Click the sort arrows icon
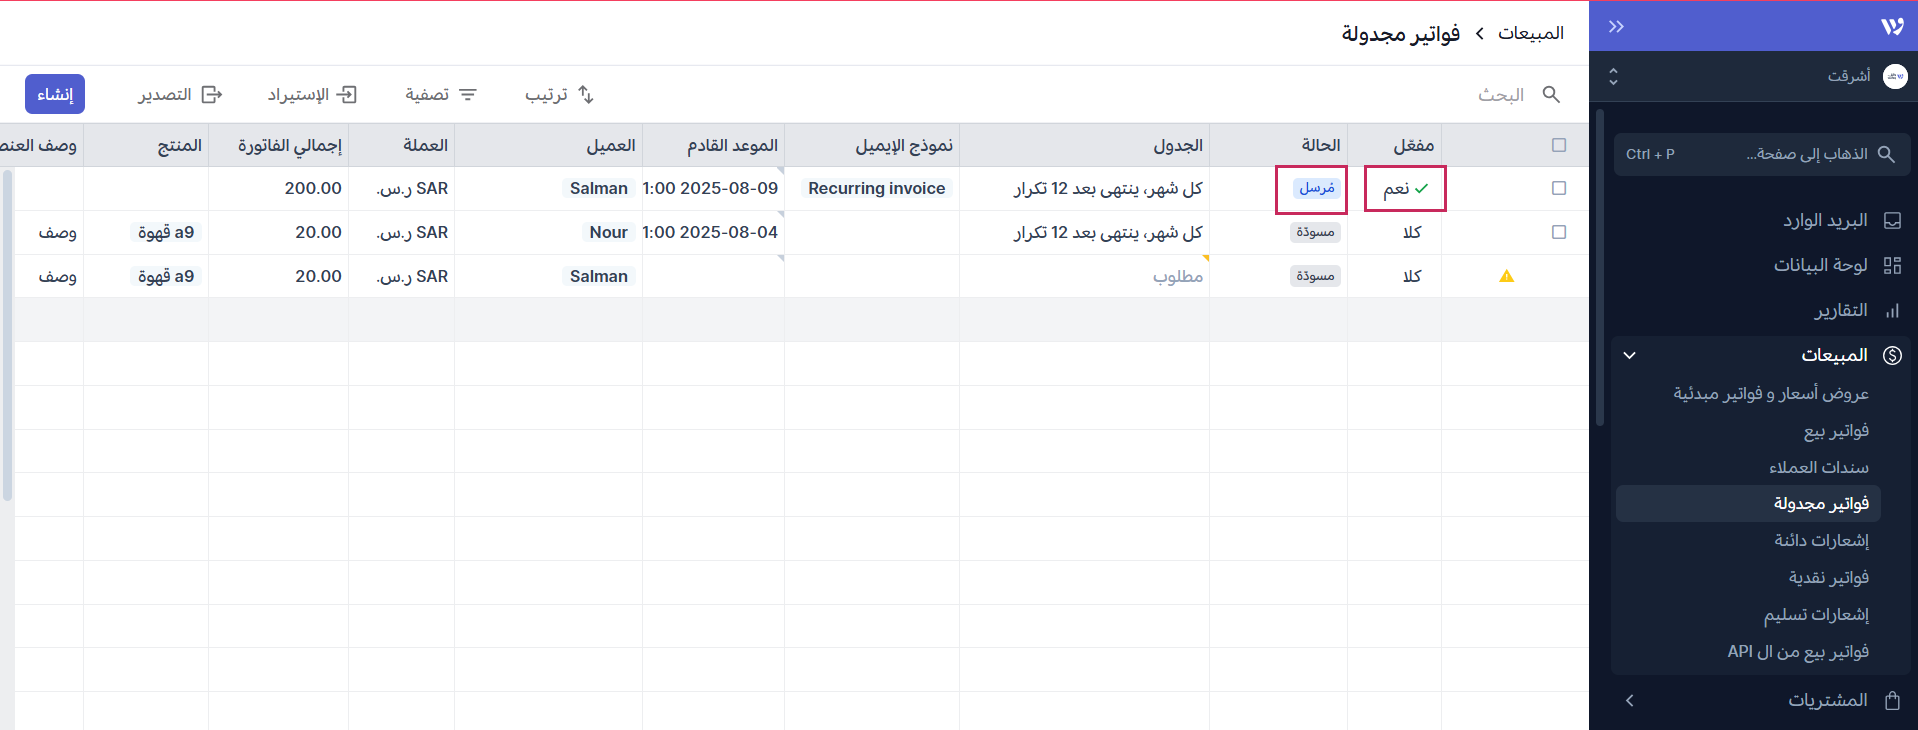This screenshot has height=730, width=1918. point(586,94)
